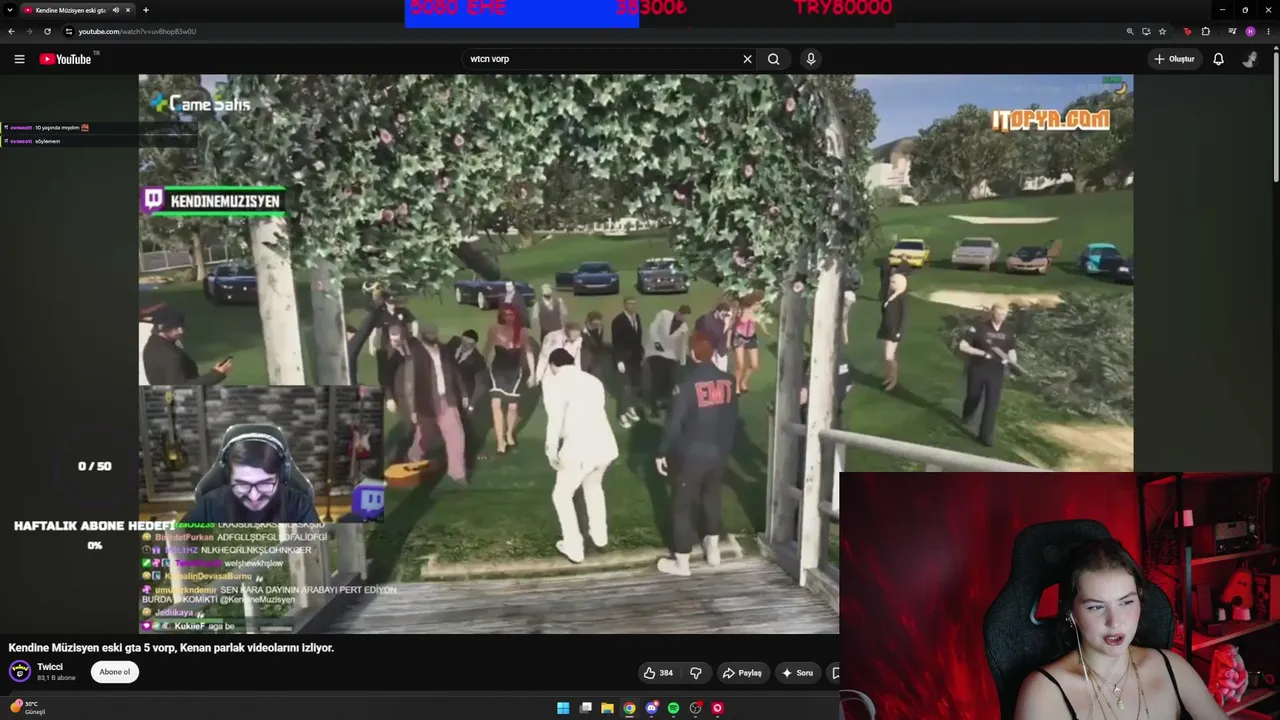Open the weather widget showing 30°C
This screenshot has width=1280, height=720.
click(27, 707)
